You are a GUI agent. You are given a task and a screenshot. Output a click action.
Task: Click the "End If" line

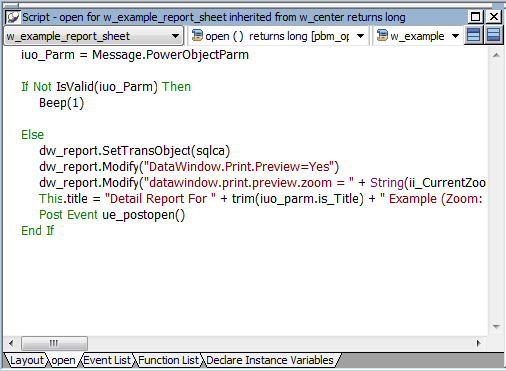(37, 231)
